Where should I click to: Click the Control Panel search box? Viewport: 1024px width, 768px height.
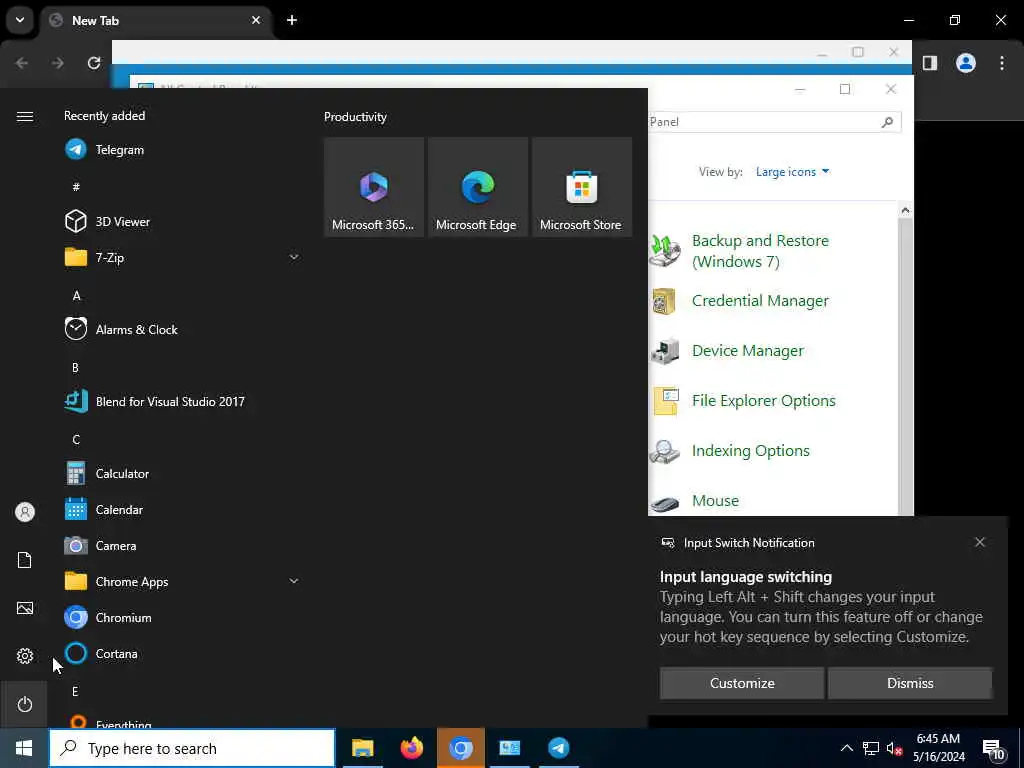[775, 121]
